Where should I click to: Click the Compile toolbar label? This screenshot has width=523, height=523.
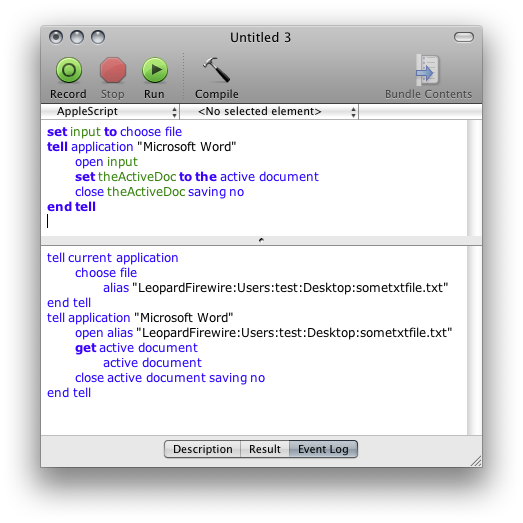[217, 94]
